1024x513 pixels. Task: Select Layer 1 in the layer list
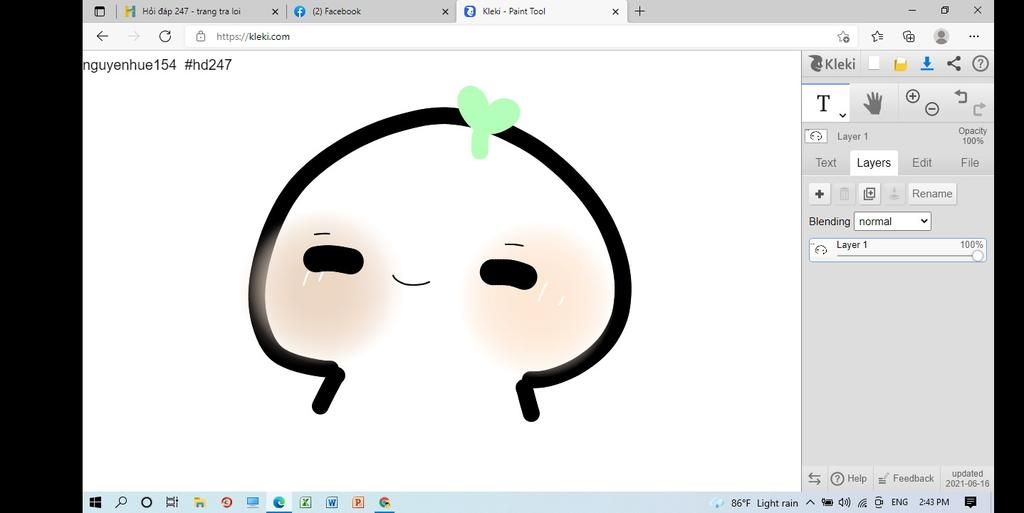[x=897, y=250]
